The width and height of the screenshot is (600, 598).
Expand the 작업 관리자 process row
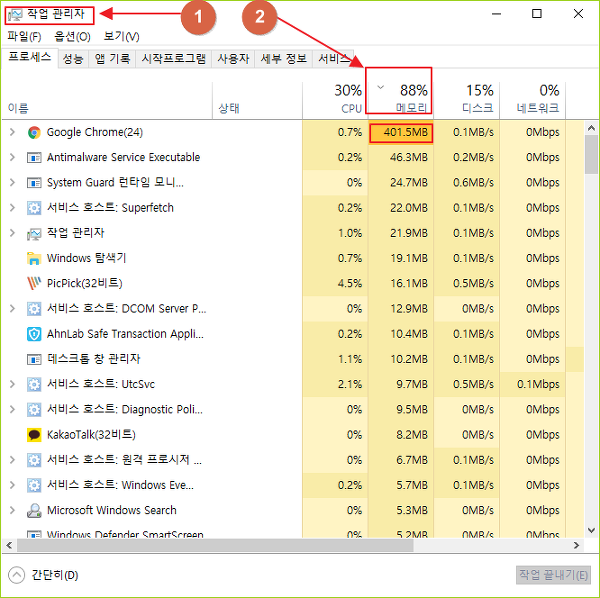click(x=12, y=233)
